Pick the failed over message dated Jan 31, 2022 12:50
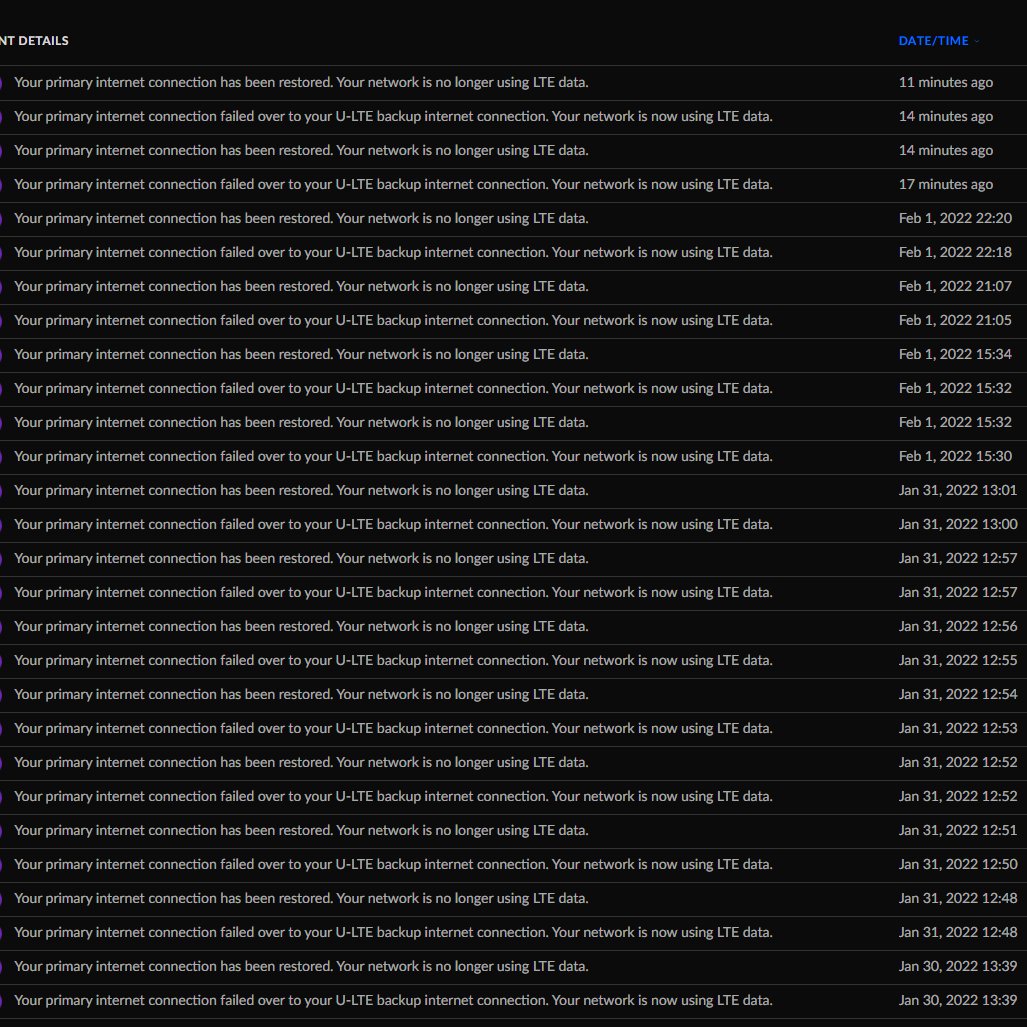 tap(393, 866)
